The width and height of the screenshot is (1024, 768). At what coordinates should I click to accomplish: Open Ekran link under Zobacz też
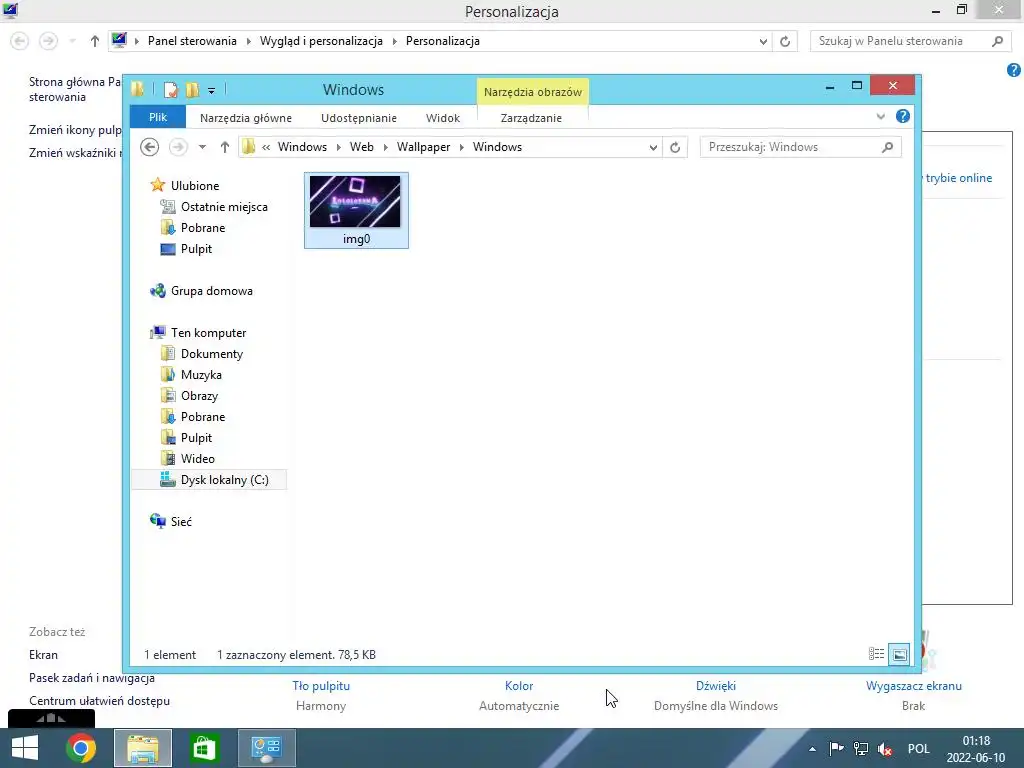[43, 654]
